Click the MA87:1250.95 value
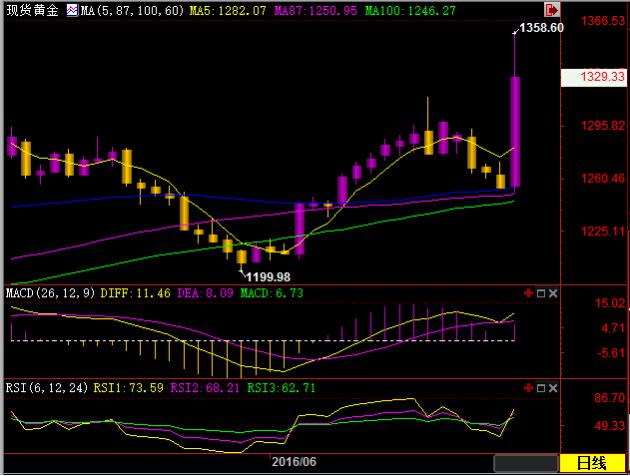This screenshot has width=630, height=476. [315, 10]
